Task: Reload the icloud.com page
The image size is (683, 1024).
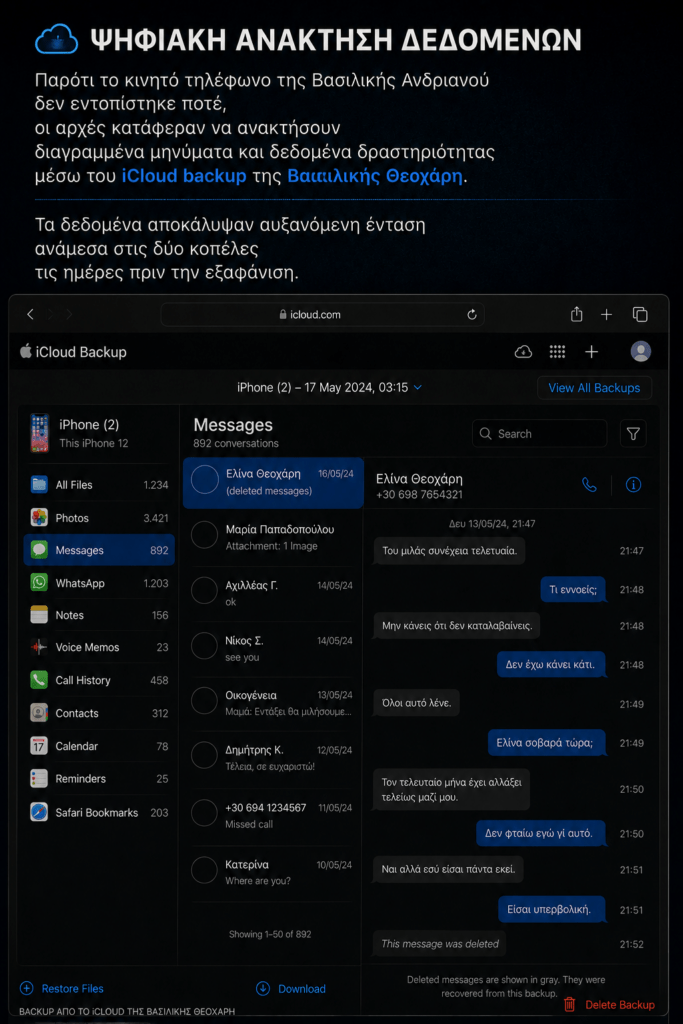Action: pyautogui.click(x=471, y=315)
